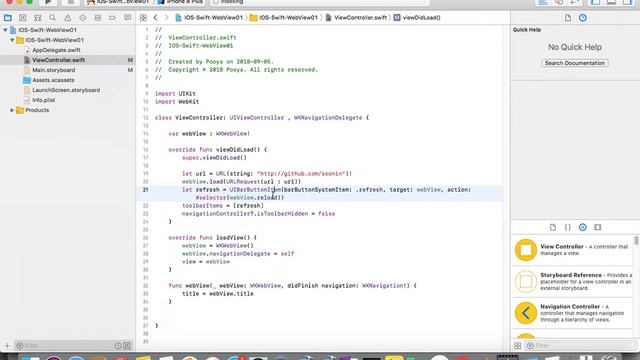Go back in editor history
This screenshot has width=640, height=360.
point(156,18)
